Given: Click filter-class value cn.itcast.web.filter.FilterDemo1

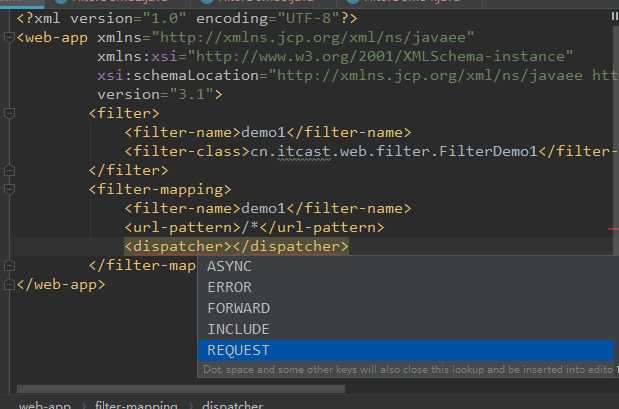Looking at the screenshot, I should 394,151.
